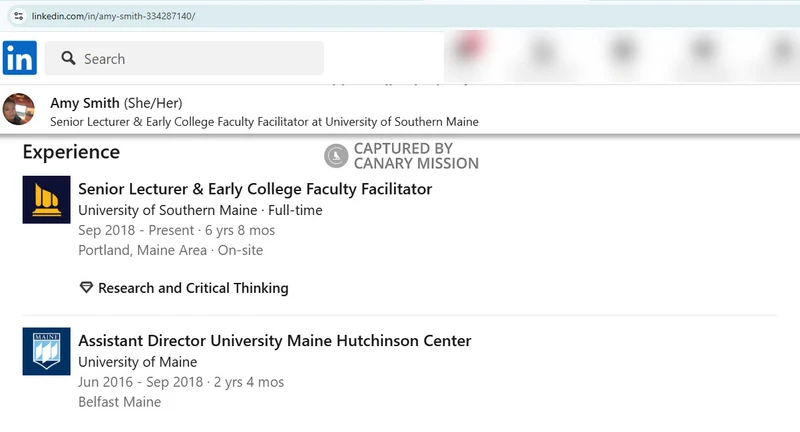Click 'Portland, Maine Area · On-site' text
The image size is (800, 432).
tap(170, 250)
